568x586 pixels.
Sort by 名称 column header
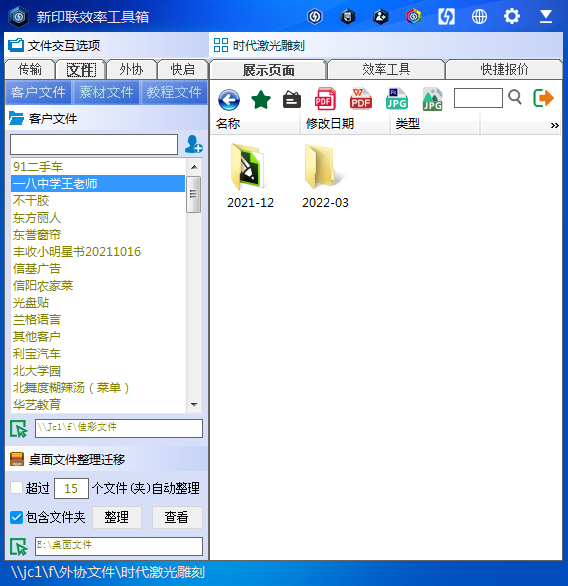(x=255, y=124)
